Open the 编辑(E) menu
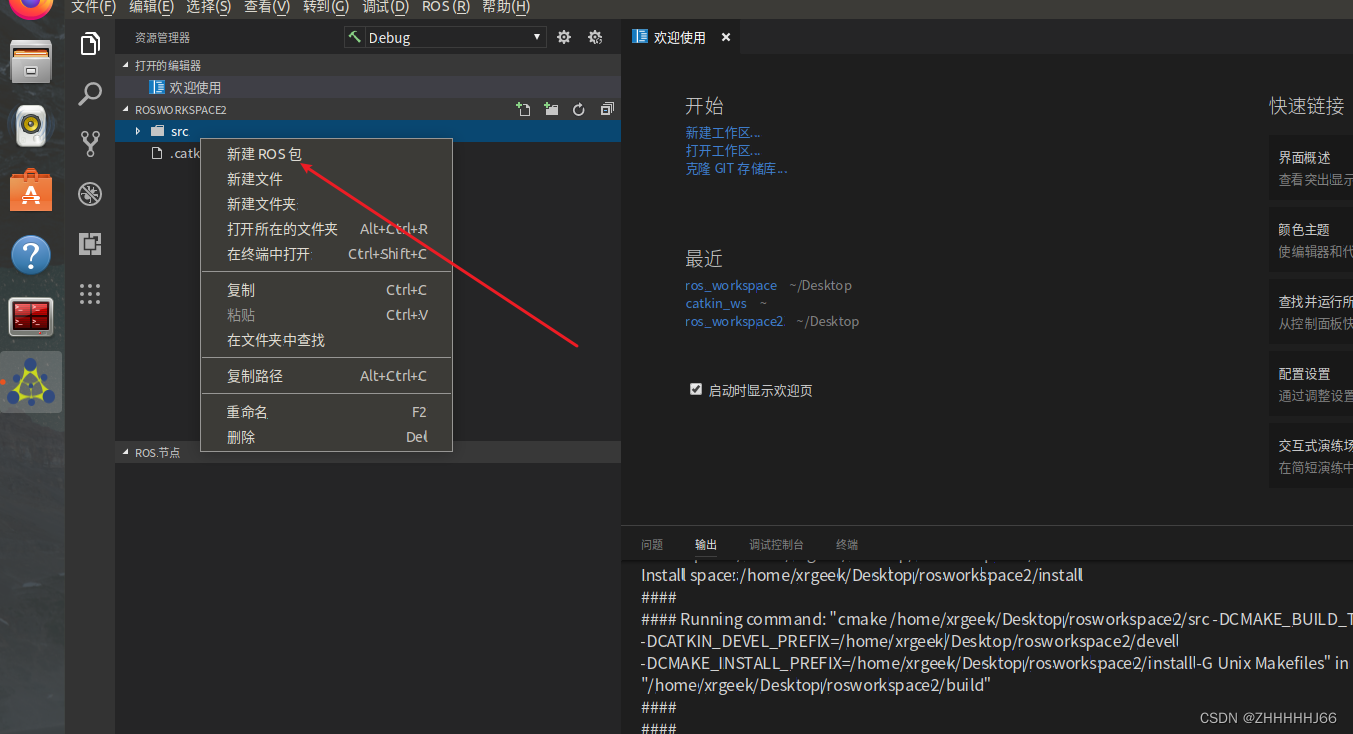Viewport: 1353px width, 734px height. (151, 7)
